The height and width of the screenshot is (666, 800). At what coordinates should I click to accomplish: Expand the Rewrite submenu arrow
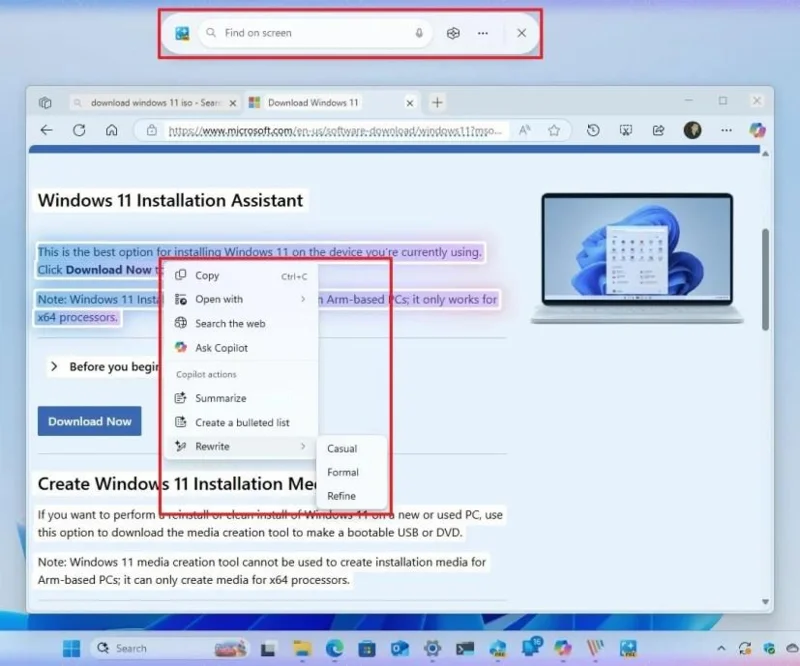coord(303,447)
